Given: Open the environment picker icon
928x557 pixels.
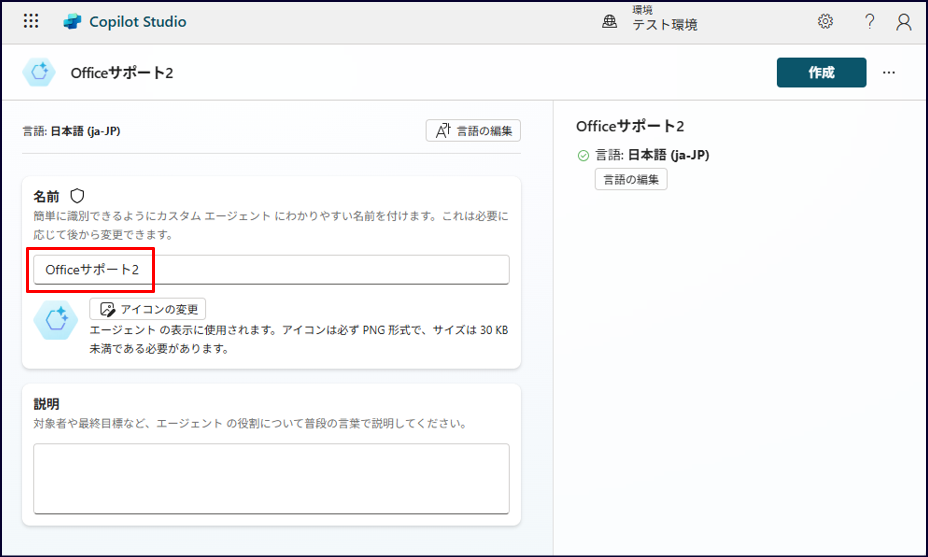Looking at the screenshot, I should 610,22.
